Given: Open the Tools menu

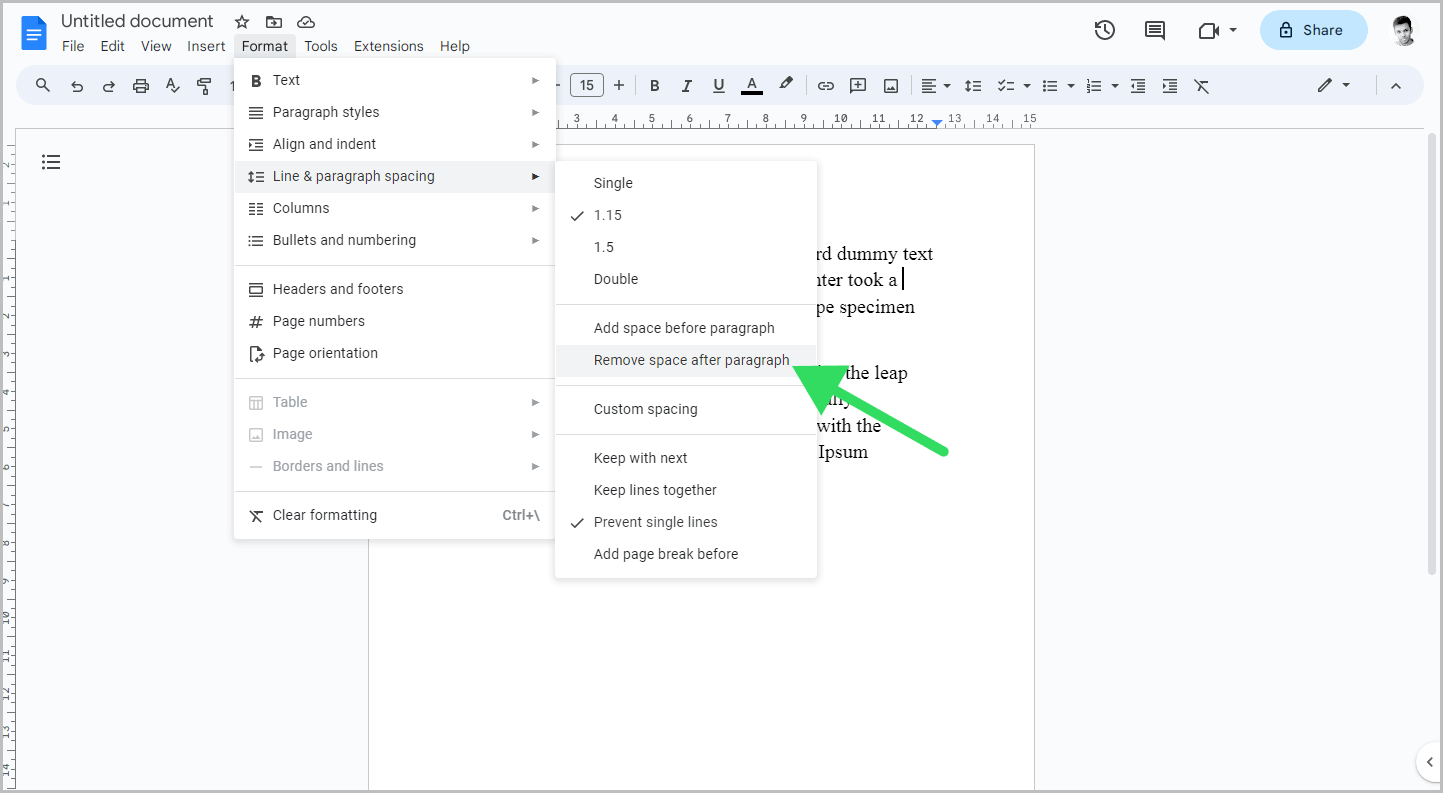Looking at the screenshot, I should (x=321, y=46).
